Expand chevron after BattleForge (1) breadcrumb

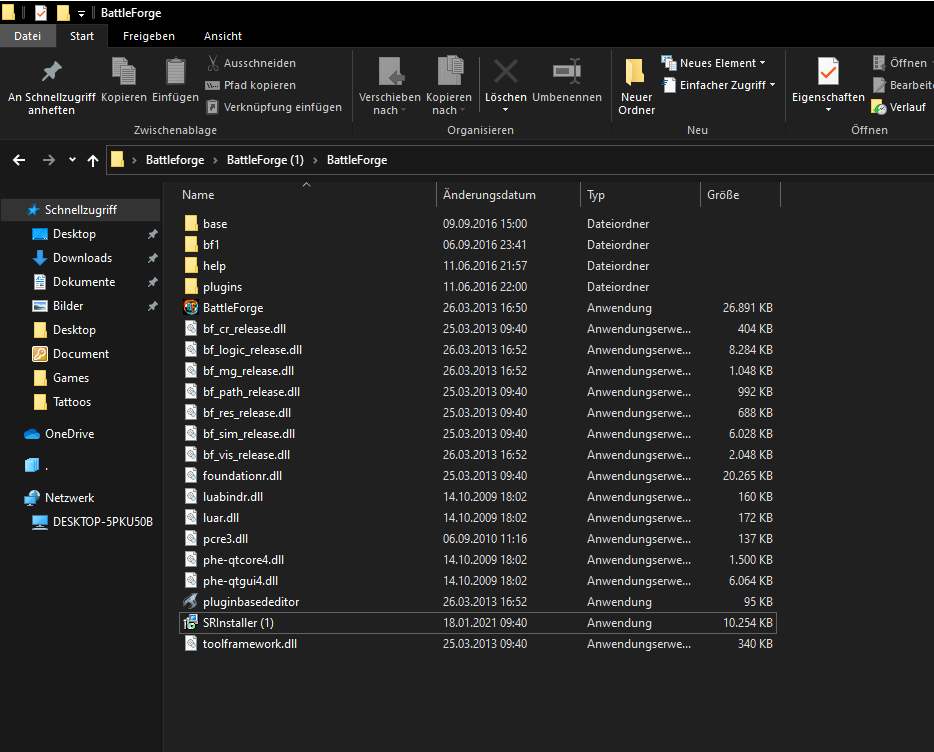pyautogui.click(x=315, y=160)
